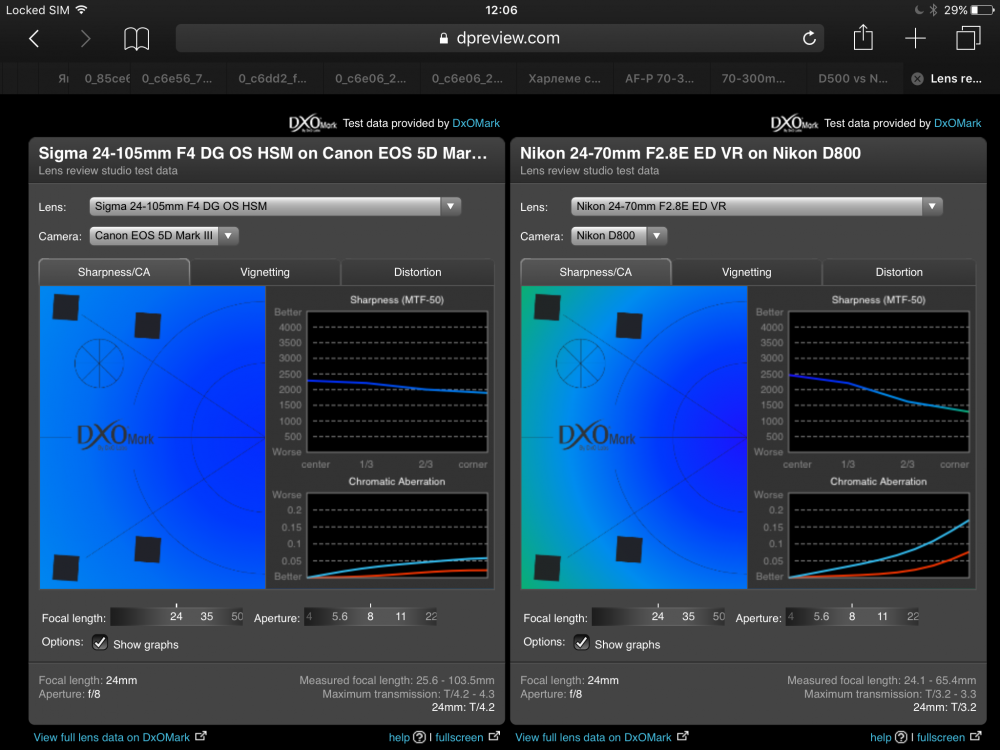Screen dimensions: 1000x750
Task: Tap the Safari forward arrow
Action: (85, 39)
